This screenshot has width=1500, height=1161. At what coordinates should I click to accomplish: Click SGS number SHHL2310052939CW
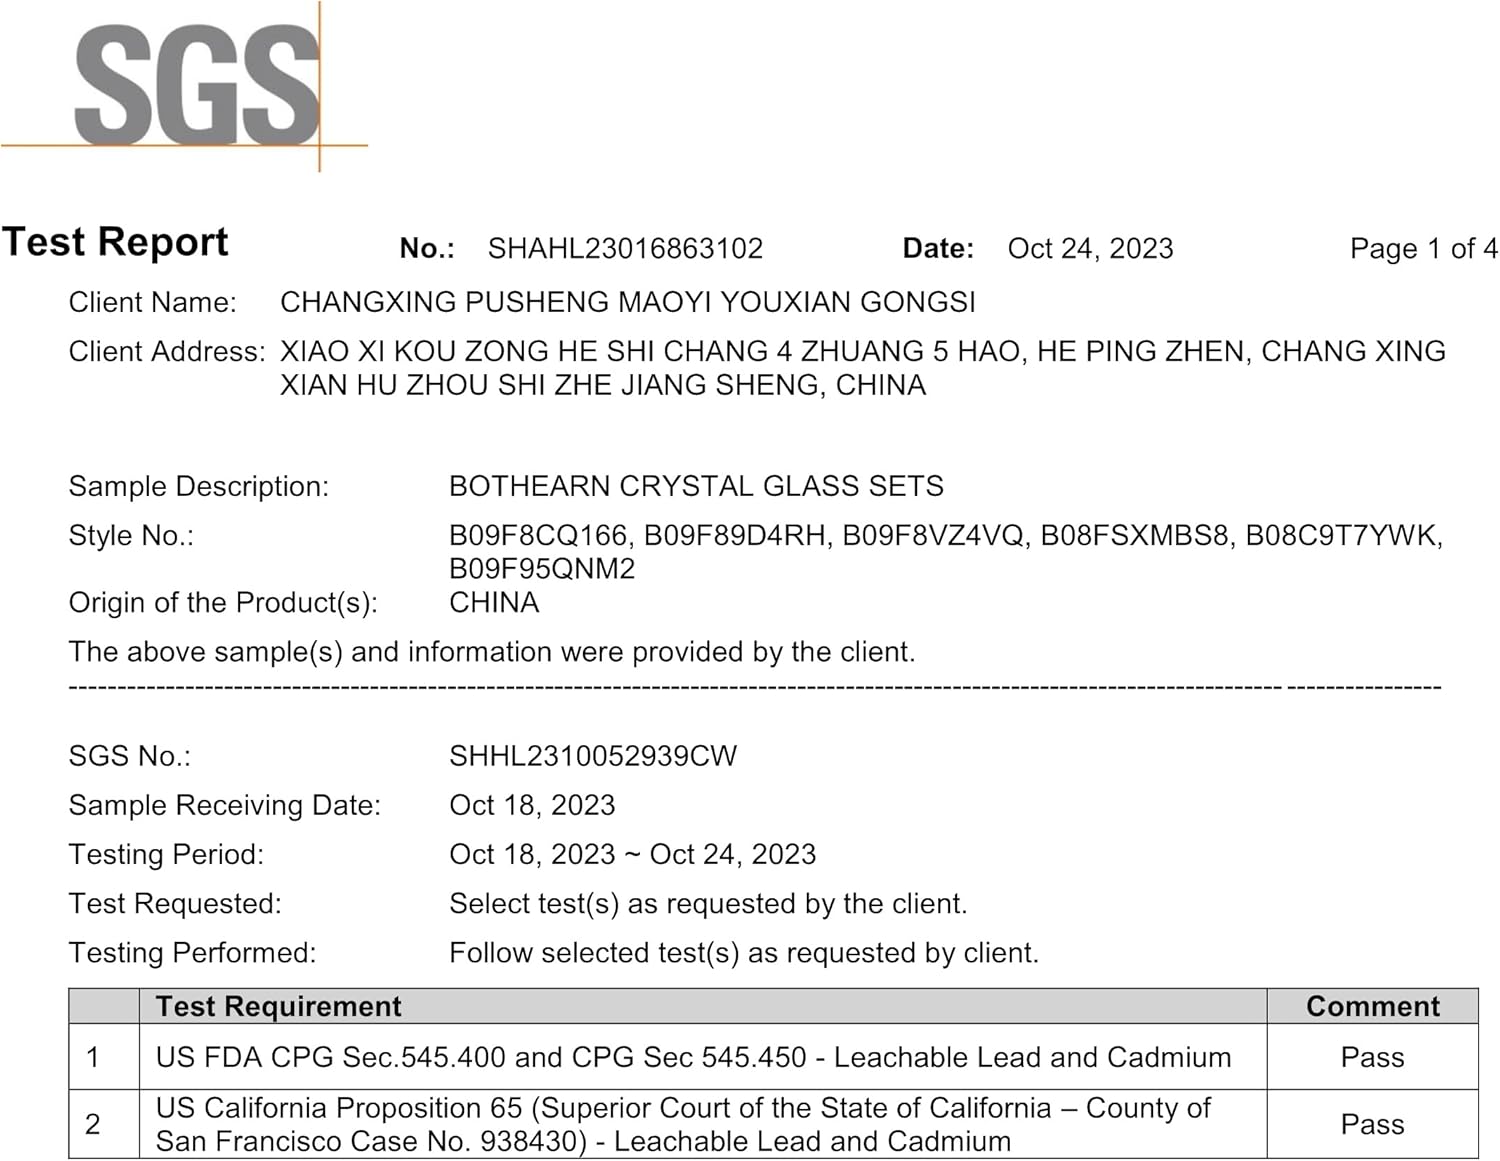coord(593,756)
